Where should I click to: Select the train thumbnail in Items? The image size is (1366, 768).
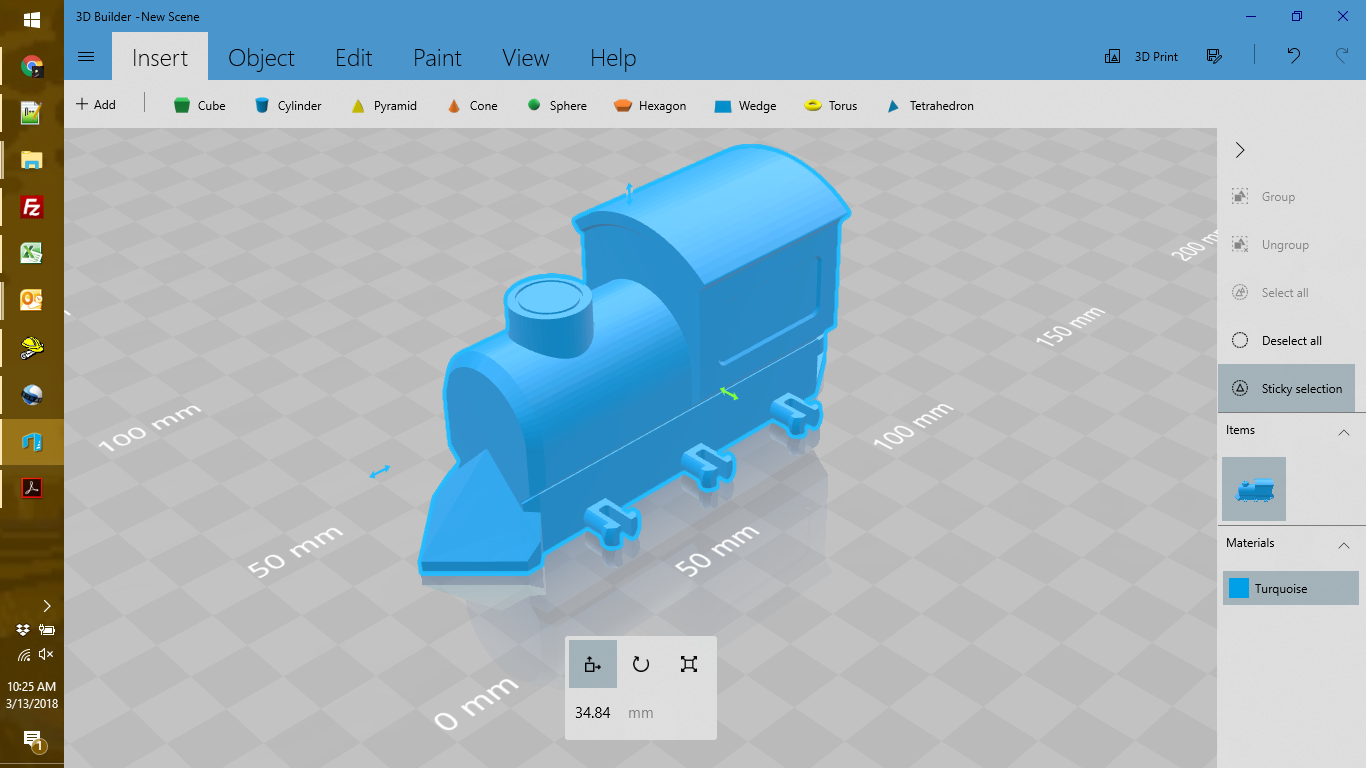[x=1254, y=489]
